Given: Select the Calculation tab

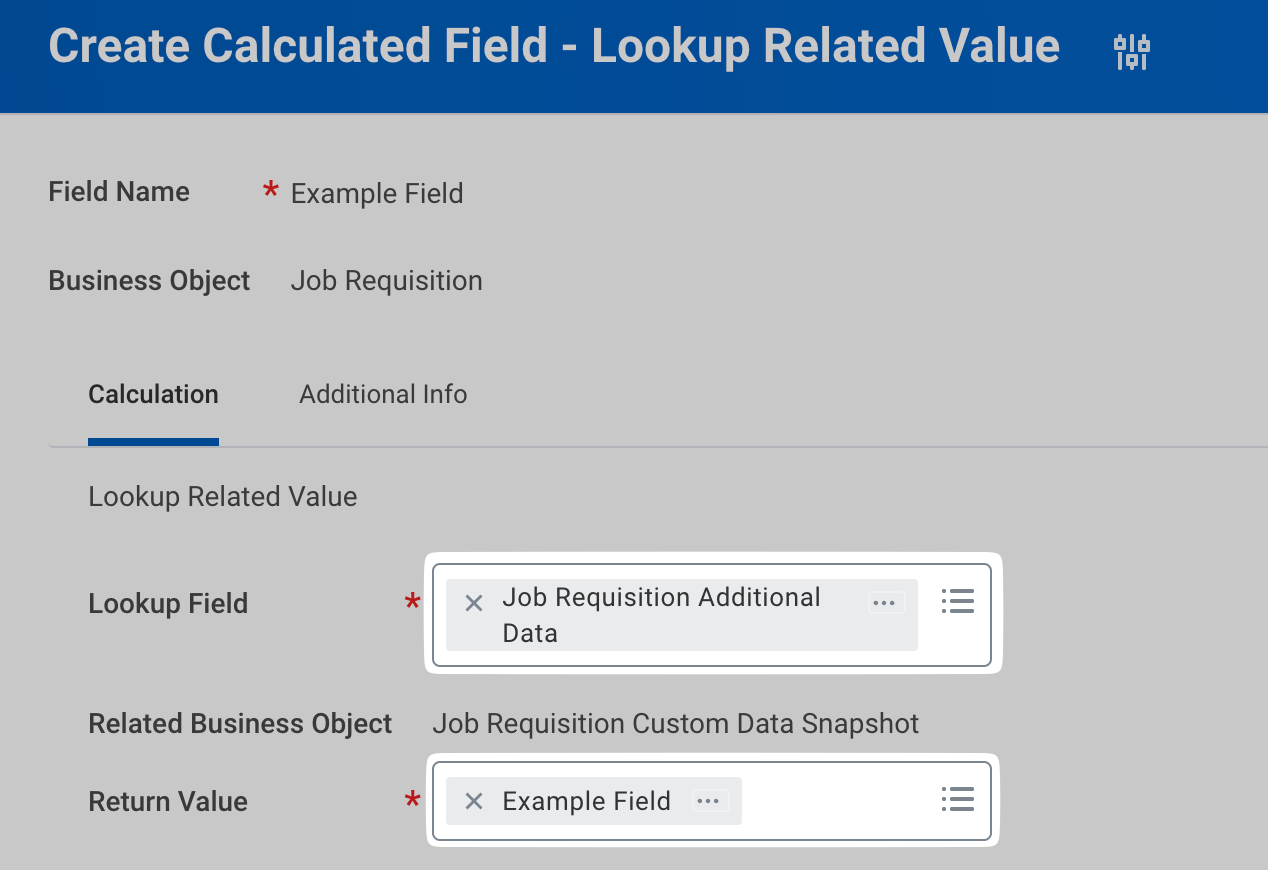Looking at the screenshot, I should tap(153, 394).
